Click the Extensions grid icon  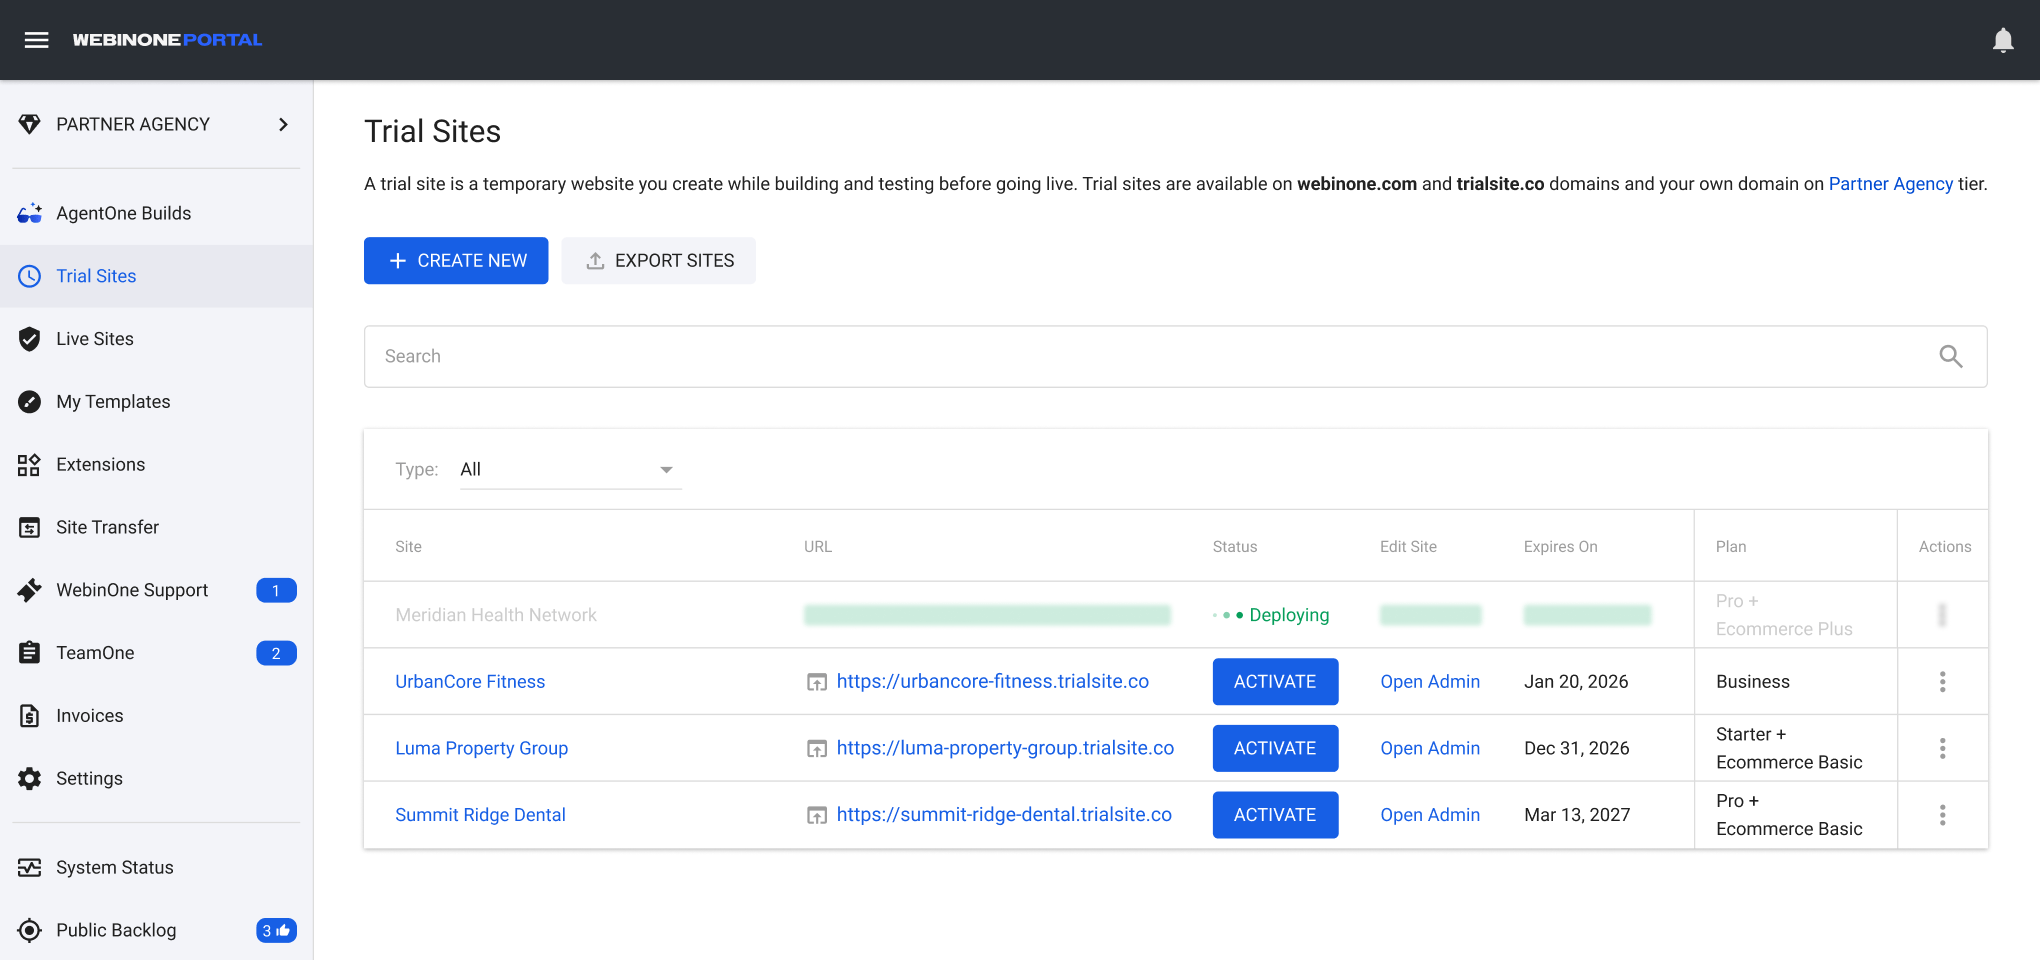tap(30, 465)
